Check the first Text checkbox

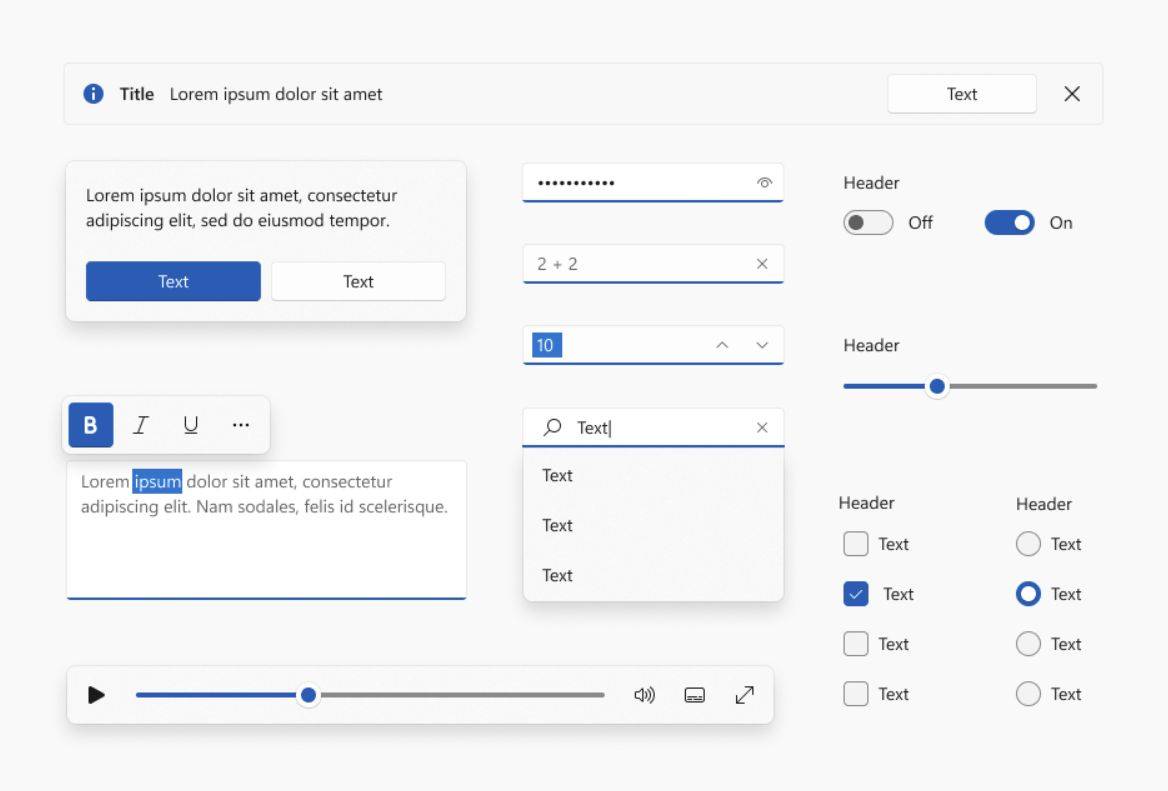click(856, 544)
